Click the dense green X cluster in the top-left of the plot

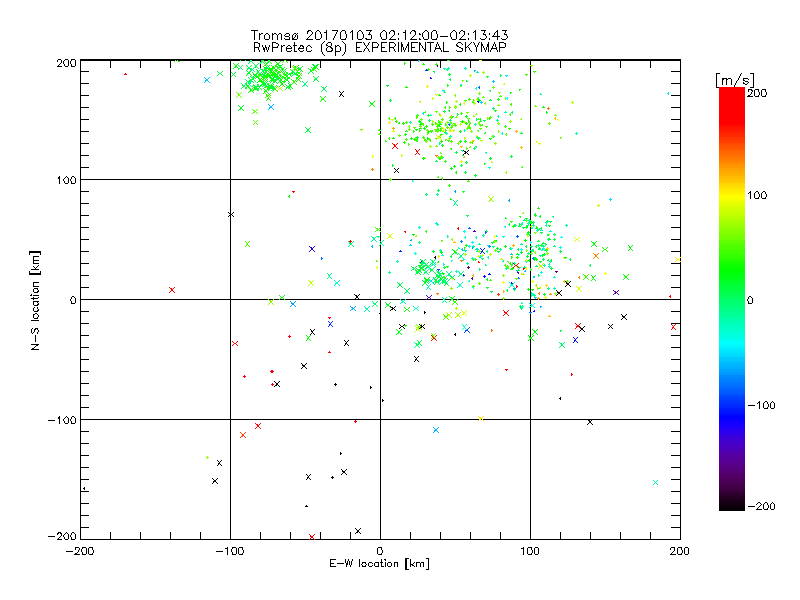(271, 78)
